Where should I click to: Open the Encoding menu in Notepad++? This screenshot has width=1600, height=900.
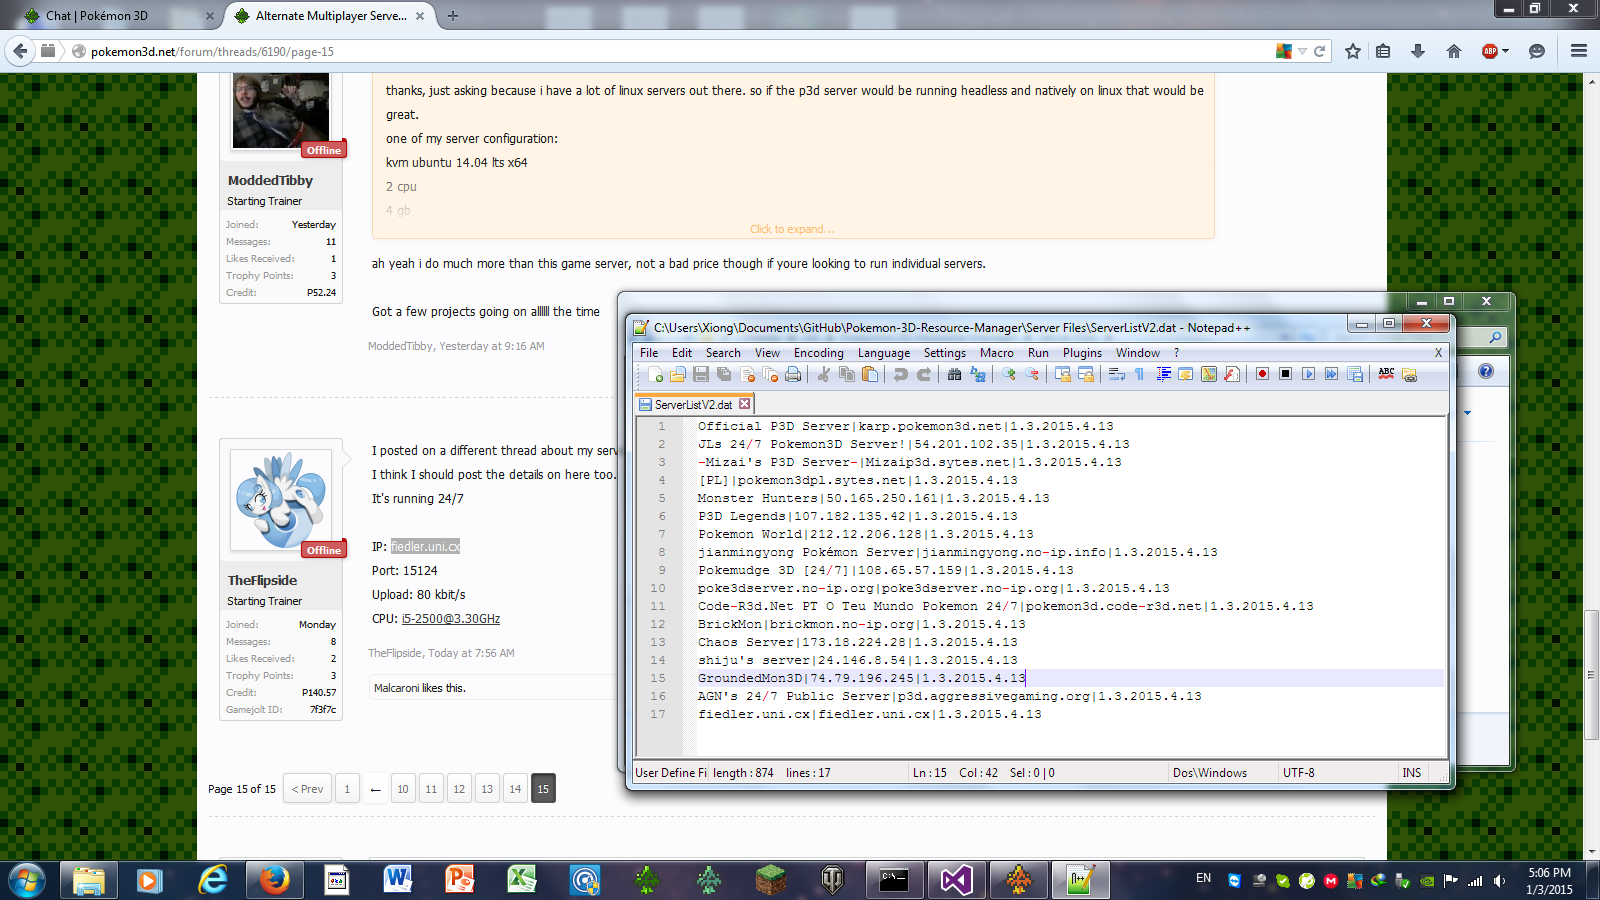pyautogui.click(x=818, y=353)
